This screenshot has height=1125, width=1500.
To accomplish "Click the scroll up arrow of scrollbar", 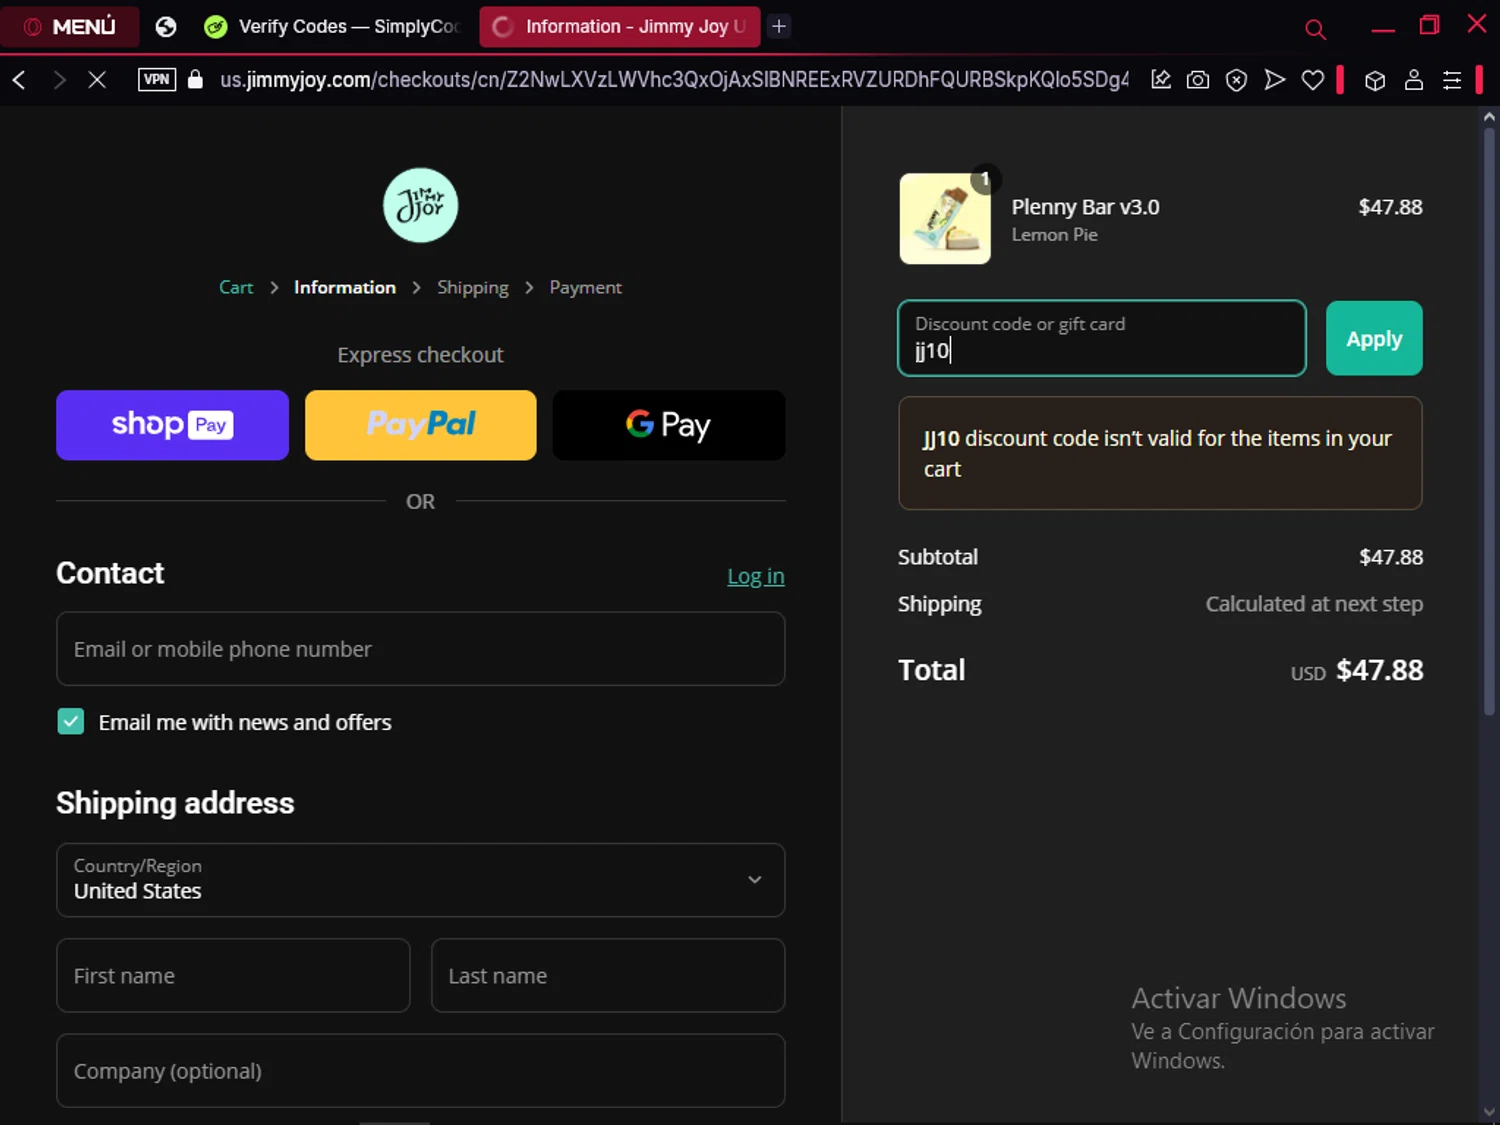I will point(1489,116).
